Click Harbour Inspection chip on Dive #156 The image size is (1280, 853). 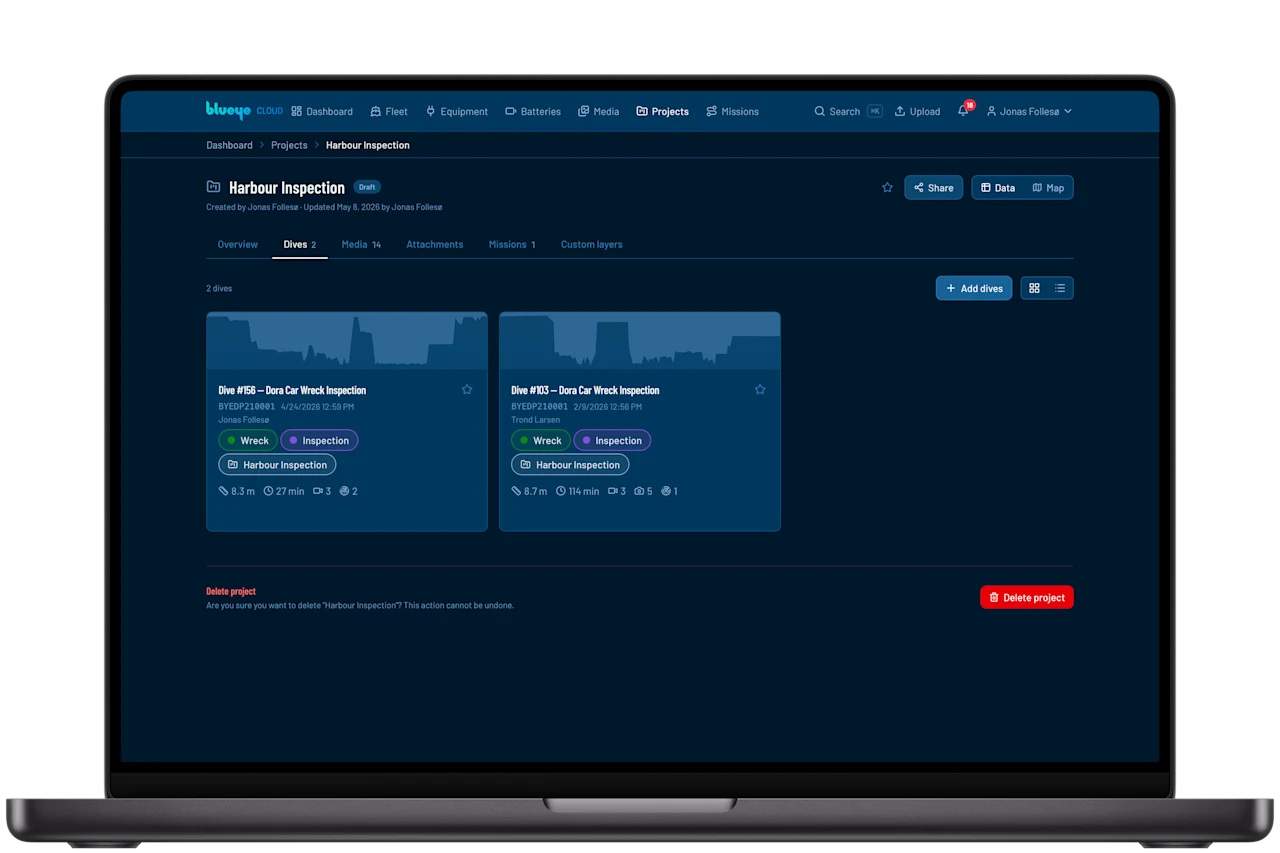[x=277, y=465]
